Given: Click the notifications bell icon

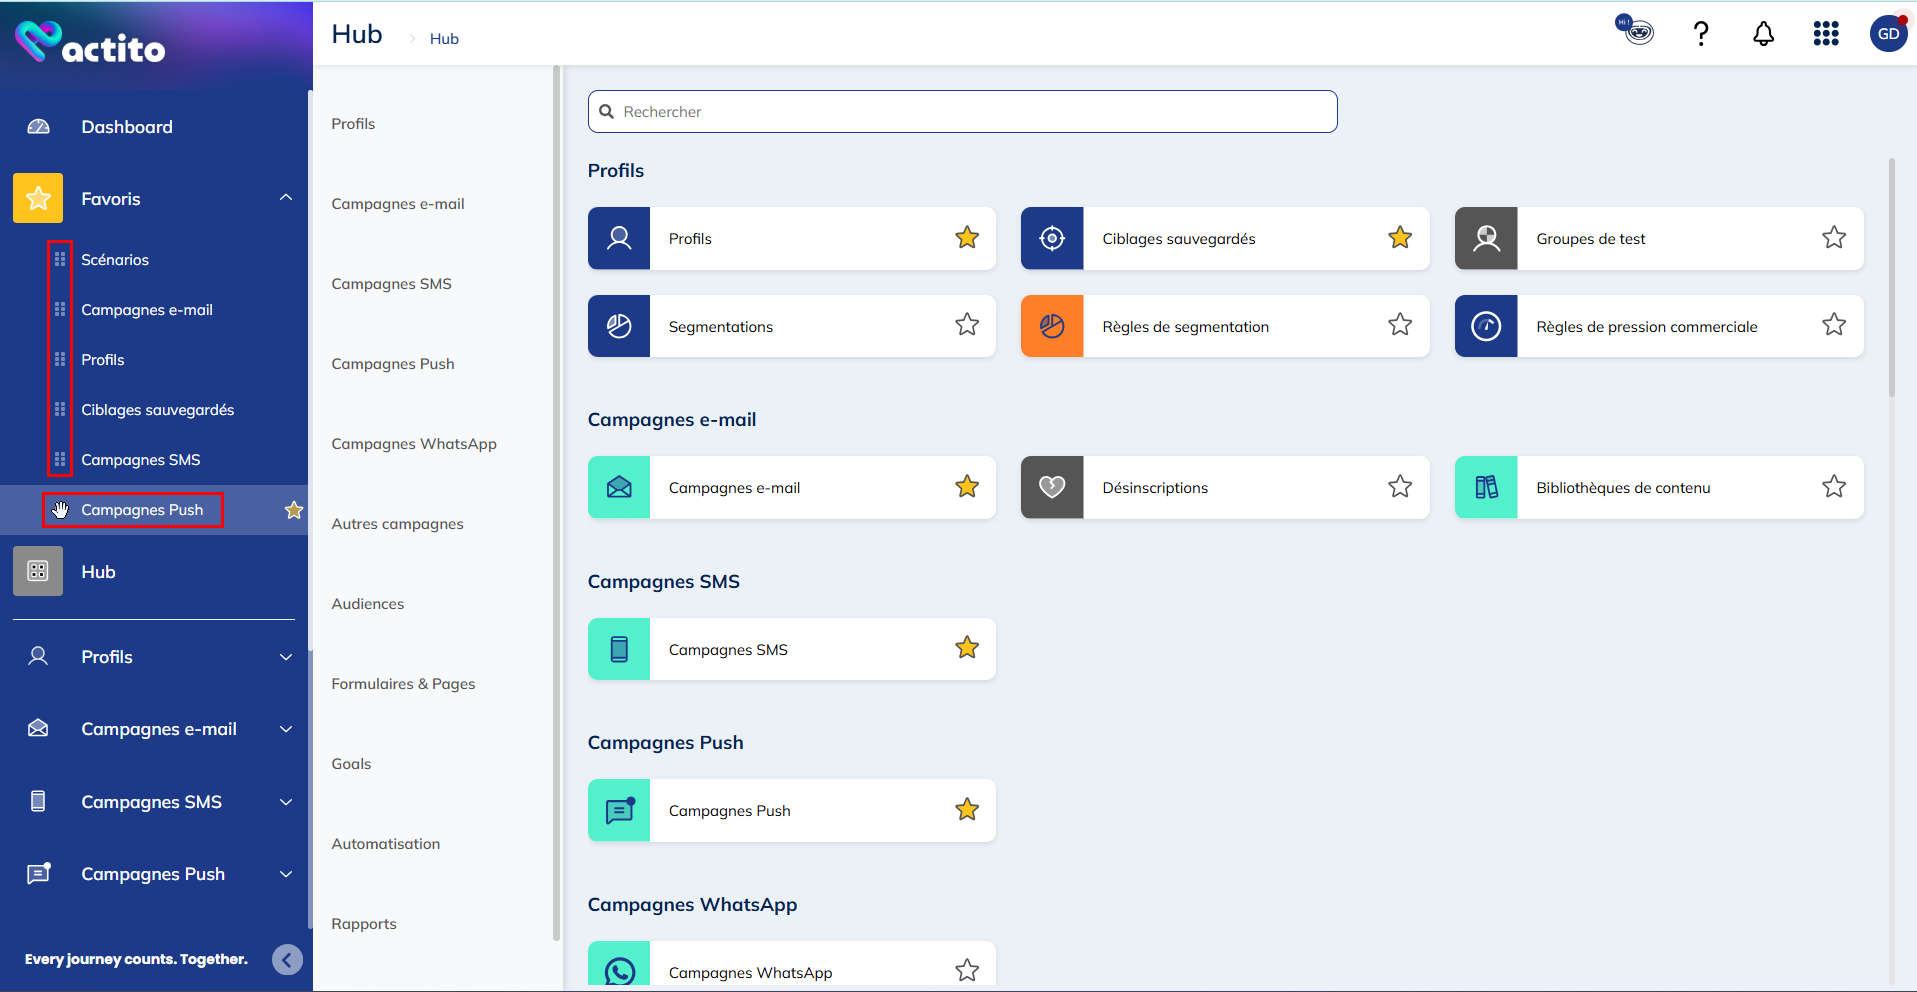Looking at the screenshot, I should [x=1763, y=34].
